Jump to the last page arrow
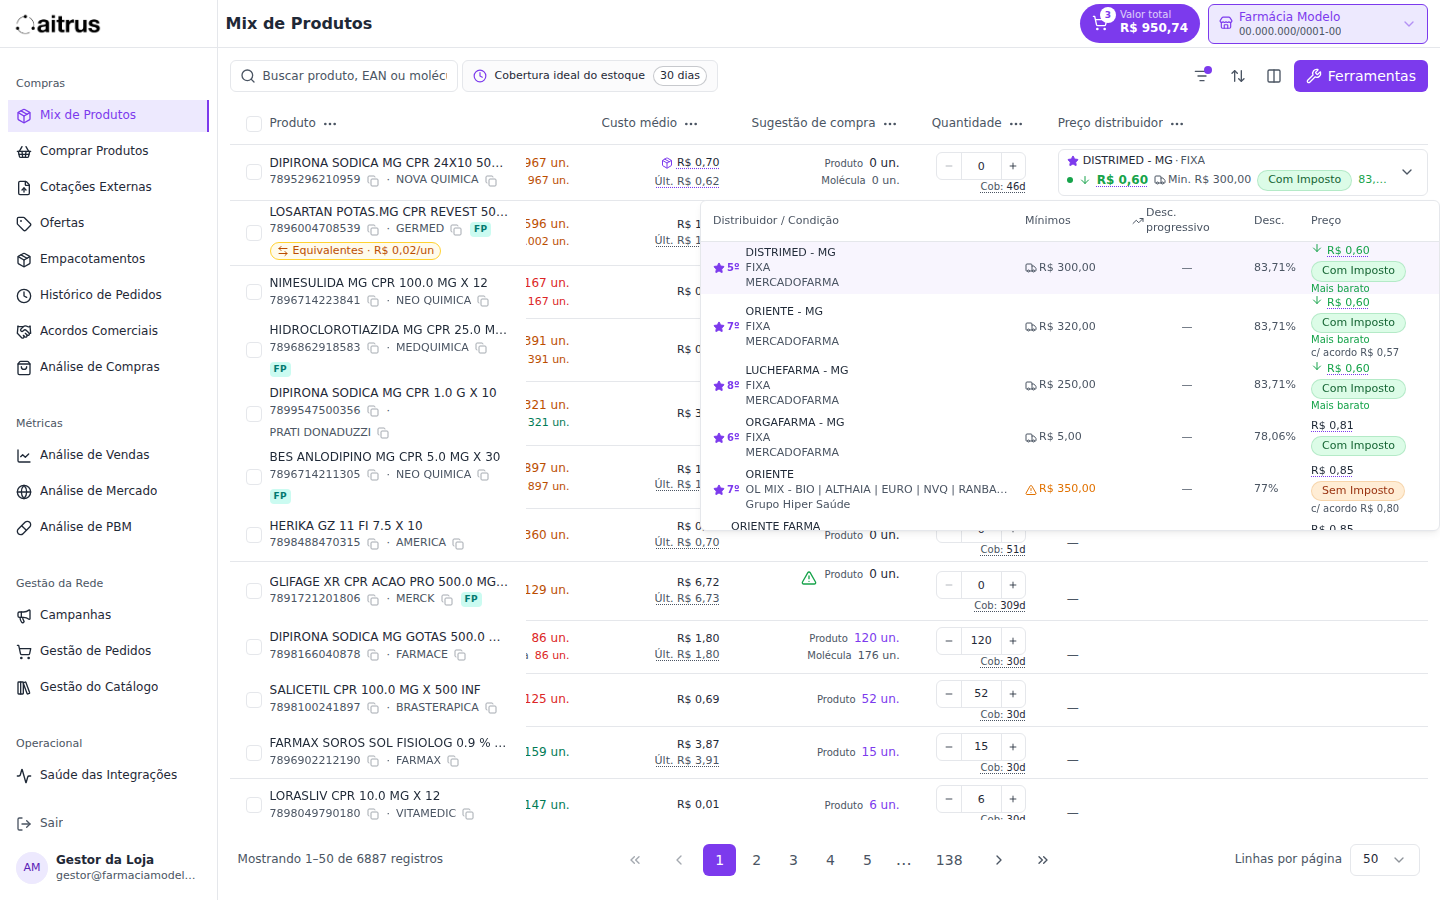The image size is (1440, 900). [x=1042, y=860]
